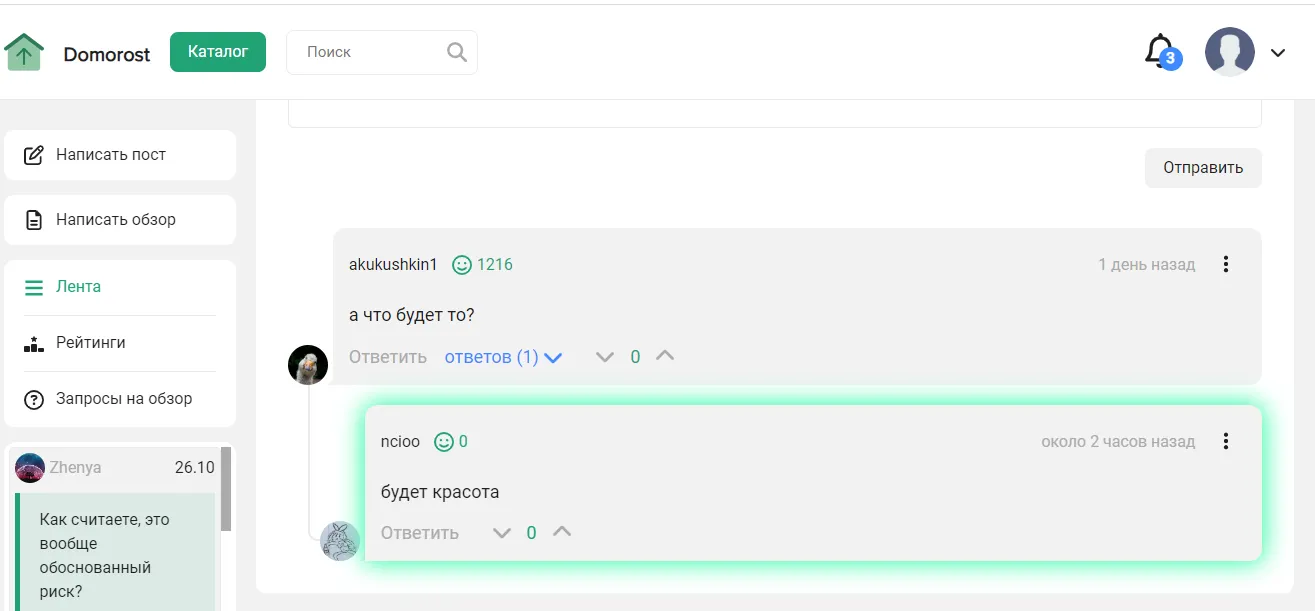
Task: Downvote the ncioo reply
Action: tap(501, 533)
